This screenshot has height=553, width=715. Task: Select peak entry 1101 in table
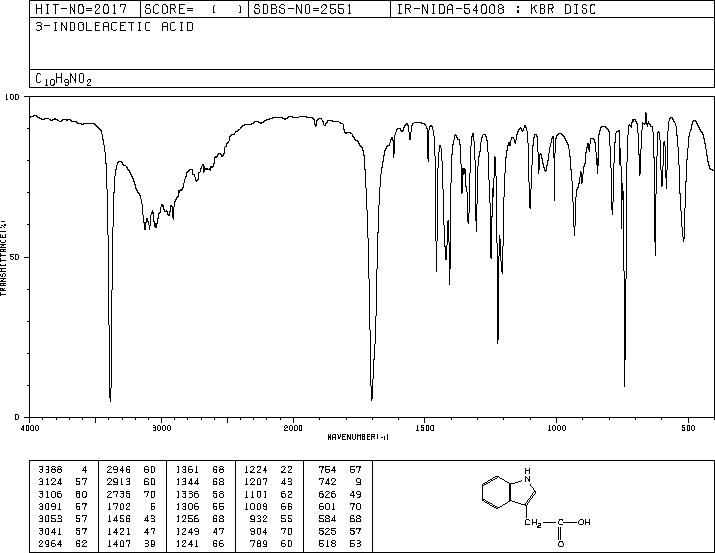tap(269, 494)
